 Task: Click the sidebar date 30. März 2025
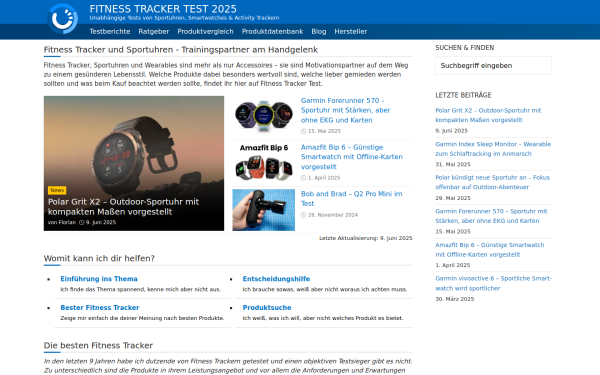[x=455, y=299]
